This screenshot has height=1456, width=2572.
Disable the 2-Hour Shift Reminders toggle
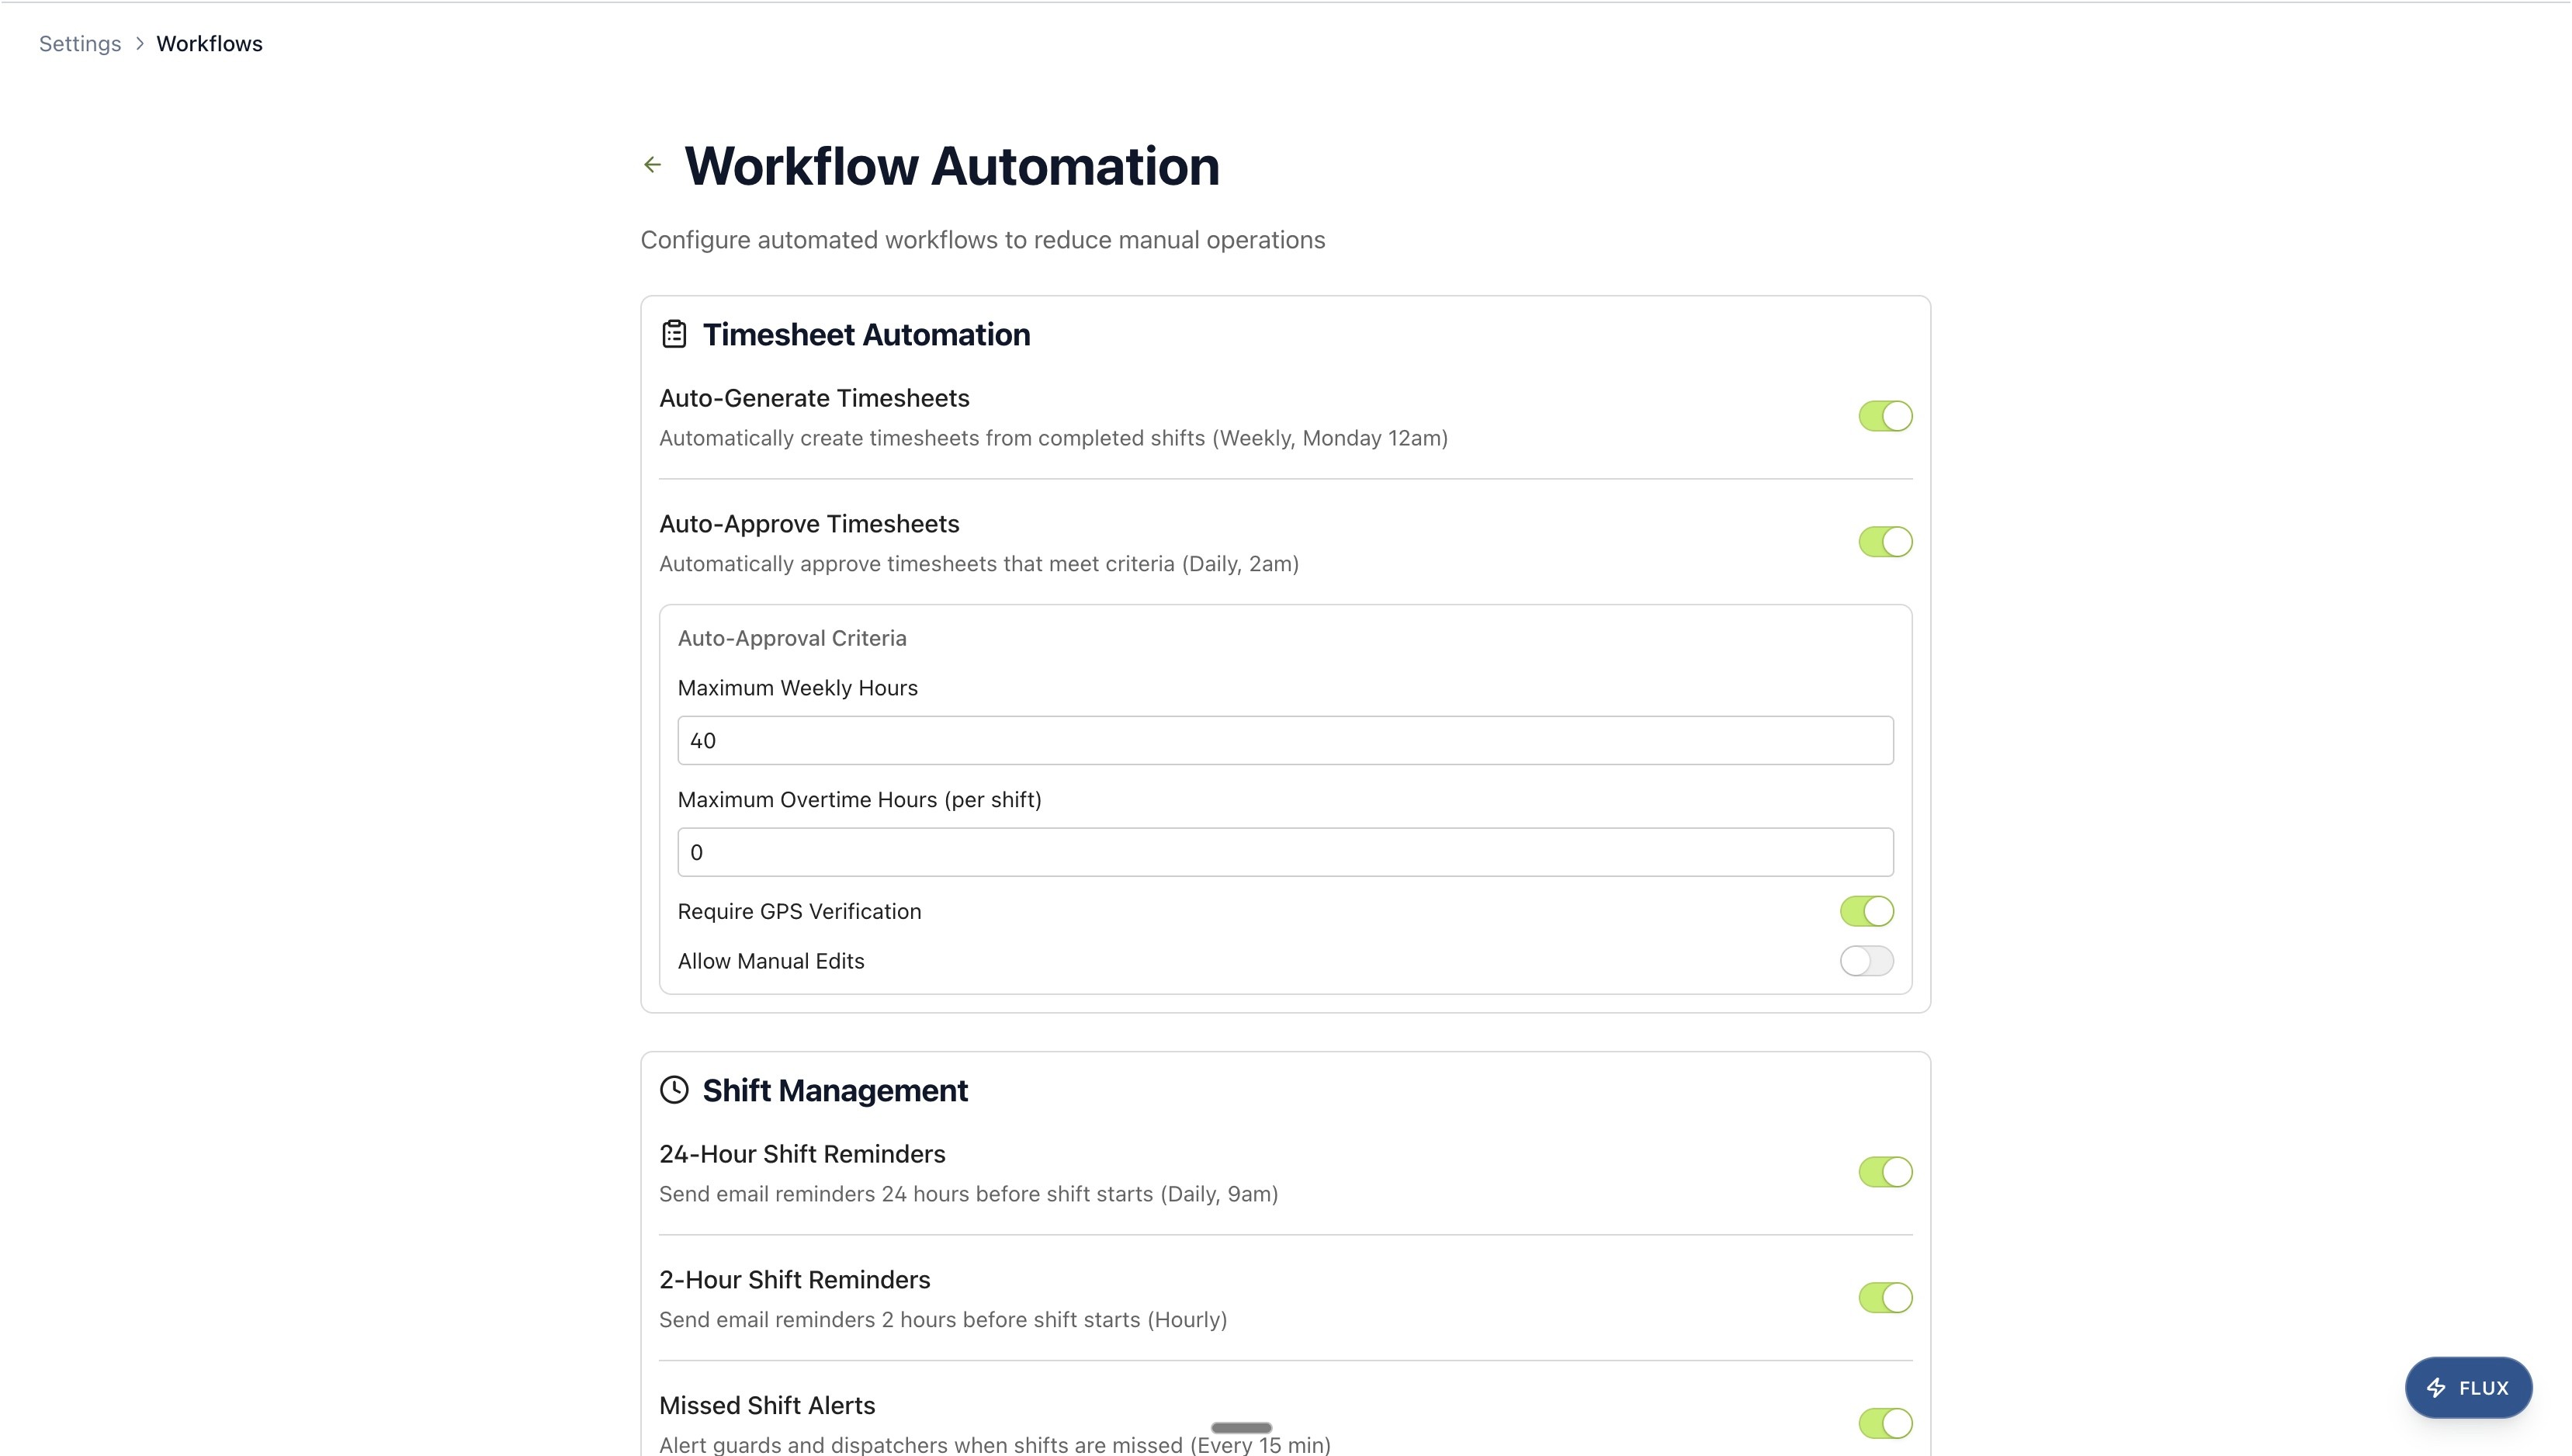(x=1885, y=1298)
